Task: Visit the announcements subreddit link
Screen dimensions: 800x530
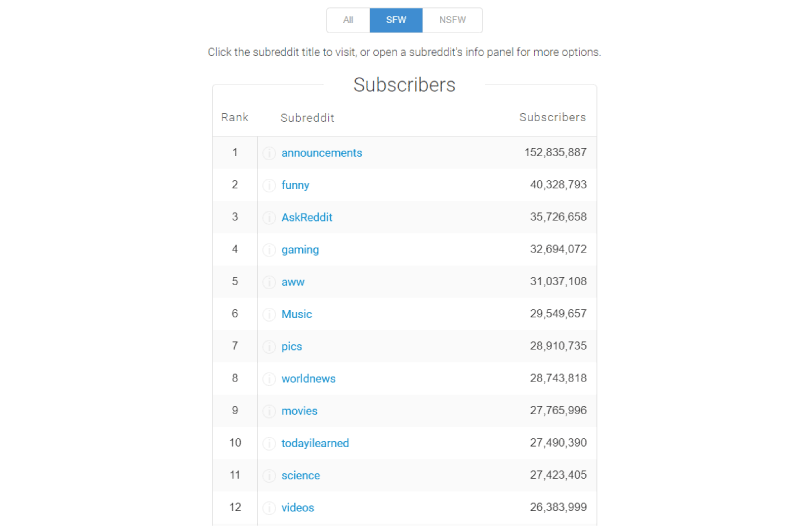Action: 321,153
